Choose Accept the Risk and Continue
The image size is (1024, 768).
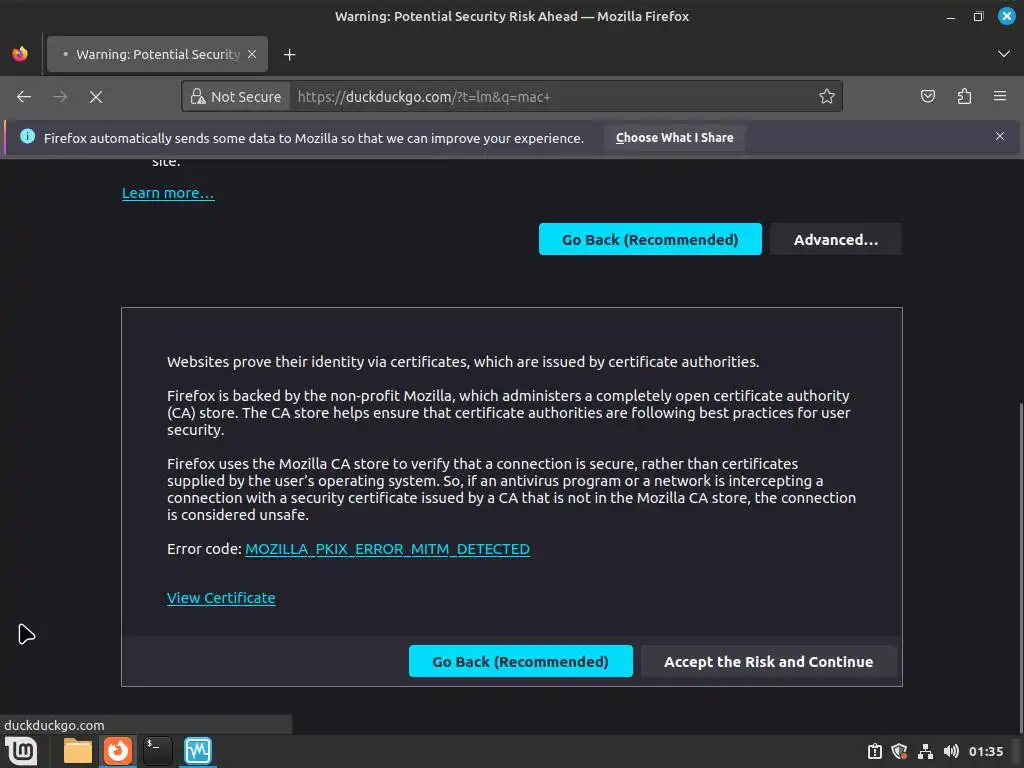click(768, 661)
